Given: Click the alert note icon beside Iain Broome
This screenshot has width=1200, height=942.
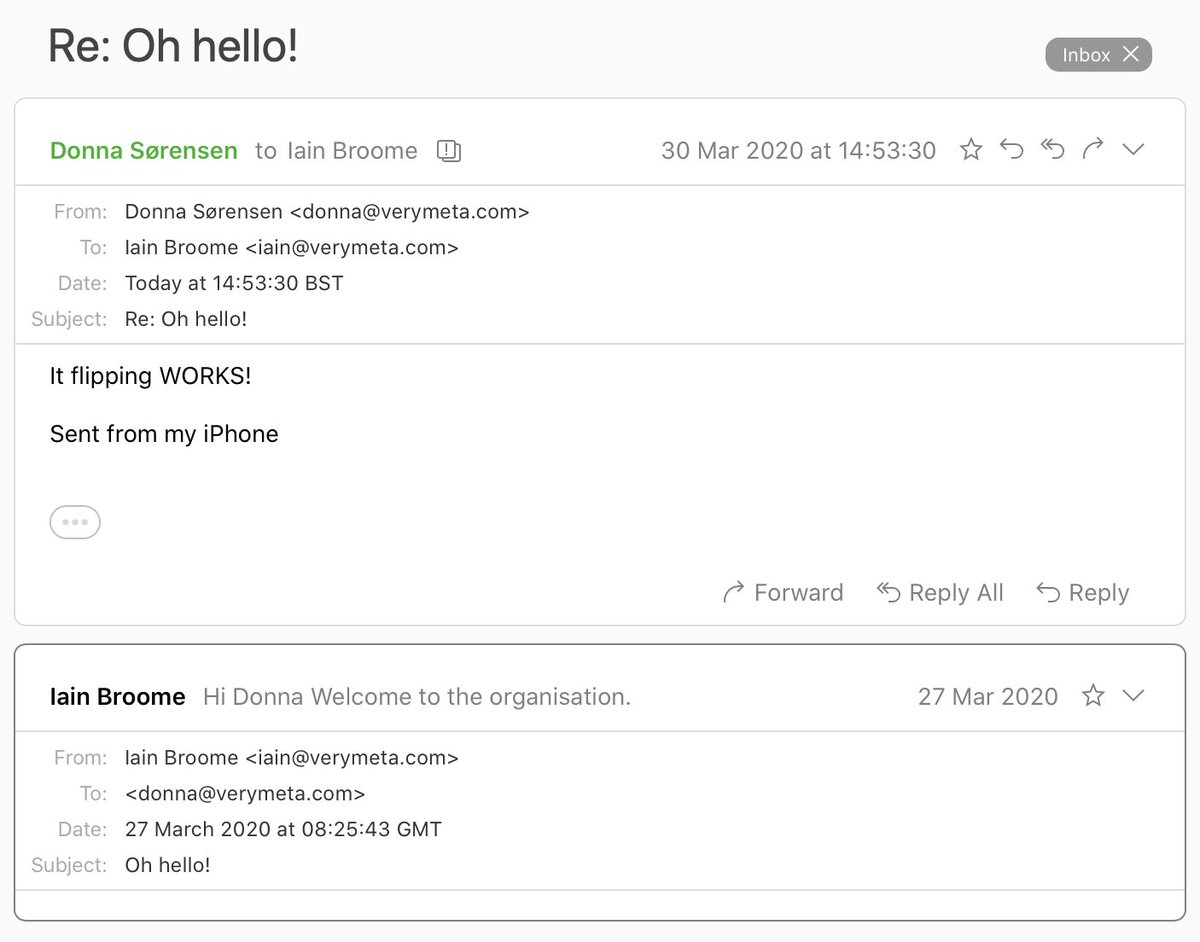Looking at the screenshot, I should (449, 151).
